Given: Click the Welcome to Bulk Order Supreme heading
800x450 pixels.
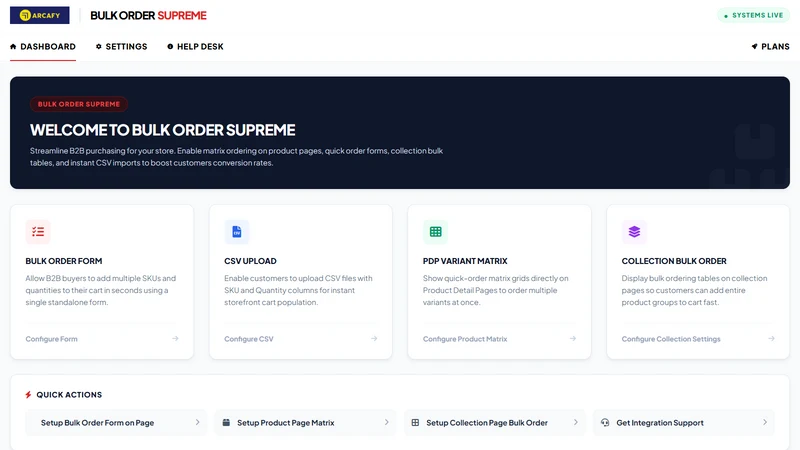Looking at the screenshot, I should pyautogui.click(x=163, y=130).
